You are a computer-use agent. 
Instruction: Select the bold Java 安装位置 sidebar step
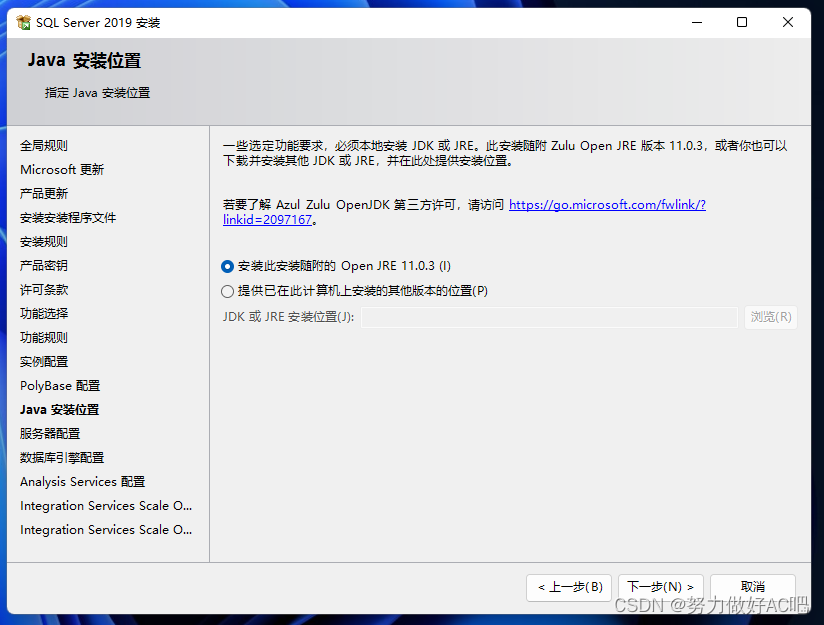point(59,409)
